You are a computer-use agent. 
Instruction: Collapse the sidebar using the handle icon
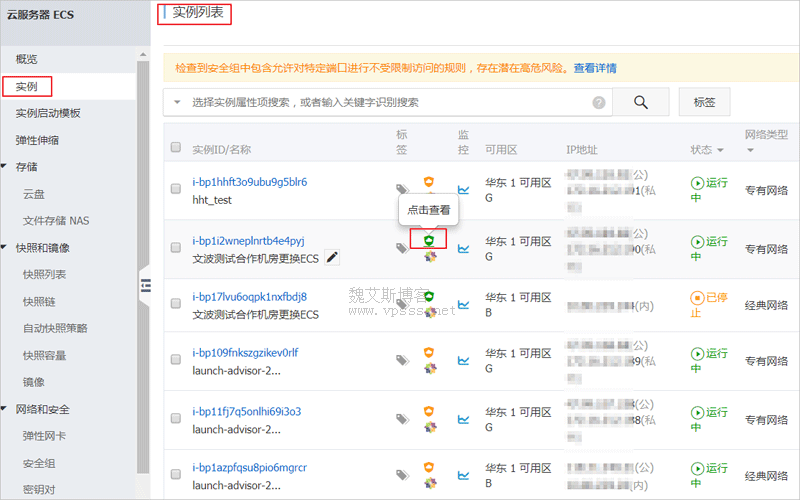point(145,285)
